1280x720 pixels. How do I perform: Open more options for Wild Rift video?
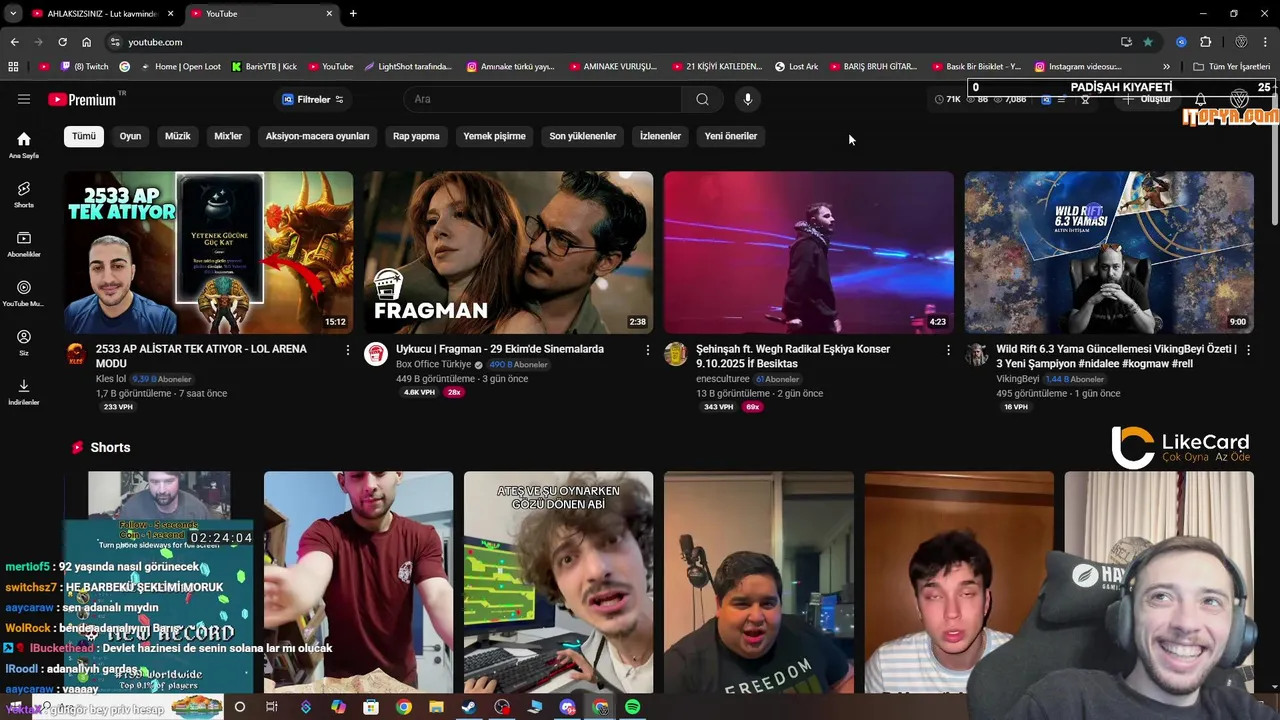(x=1248, y=350)
